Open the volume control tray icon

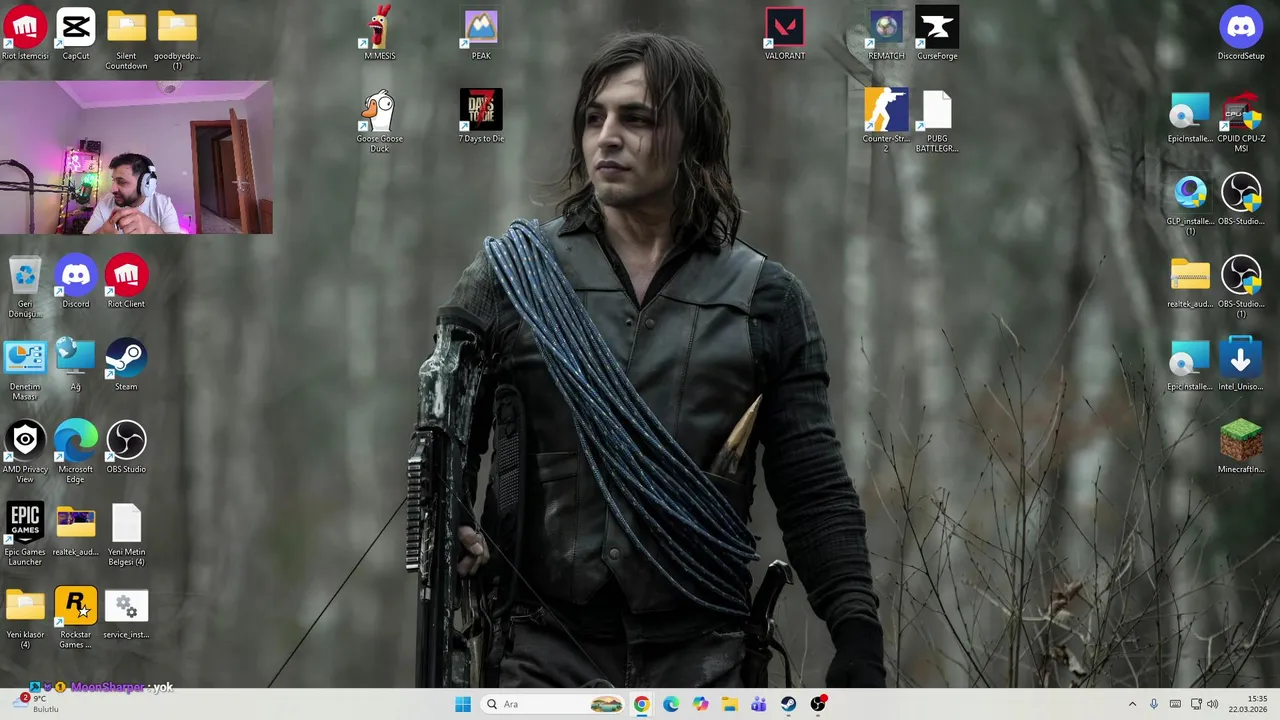pos(1213,704)
